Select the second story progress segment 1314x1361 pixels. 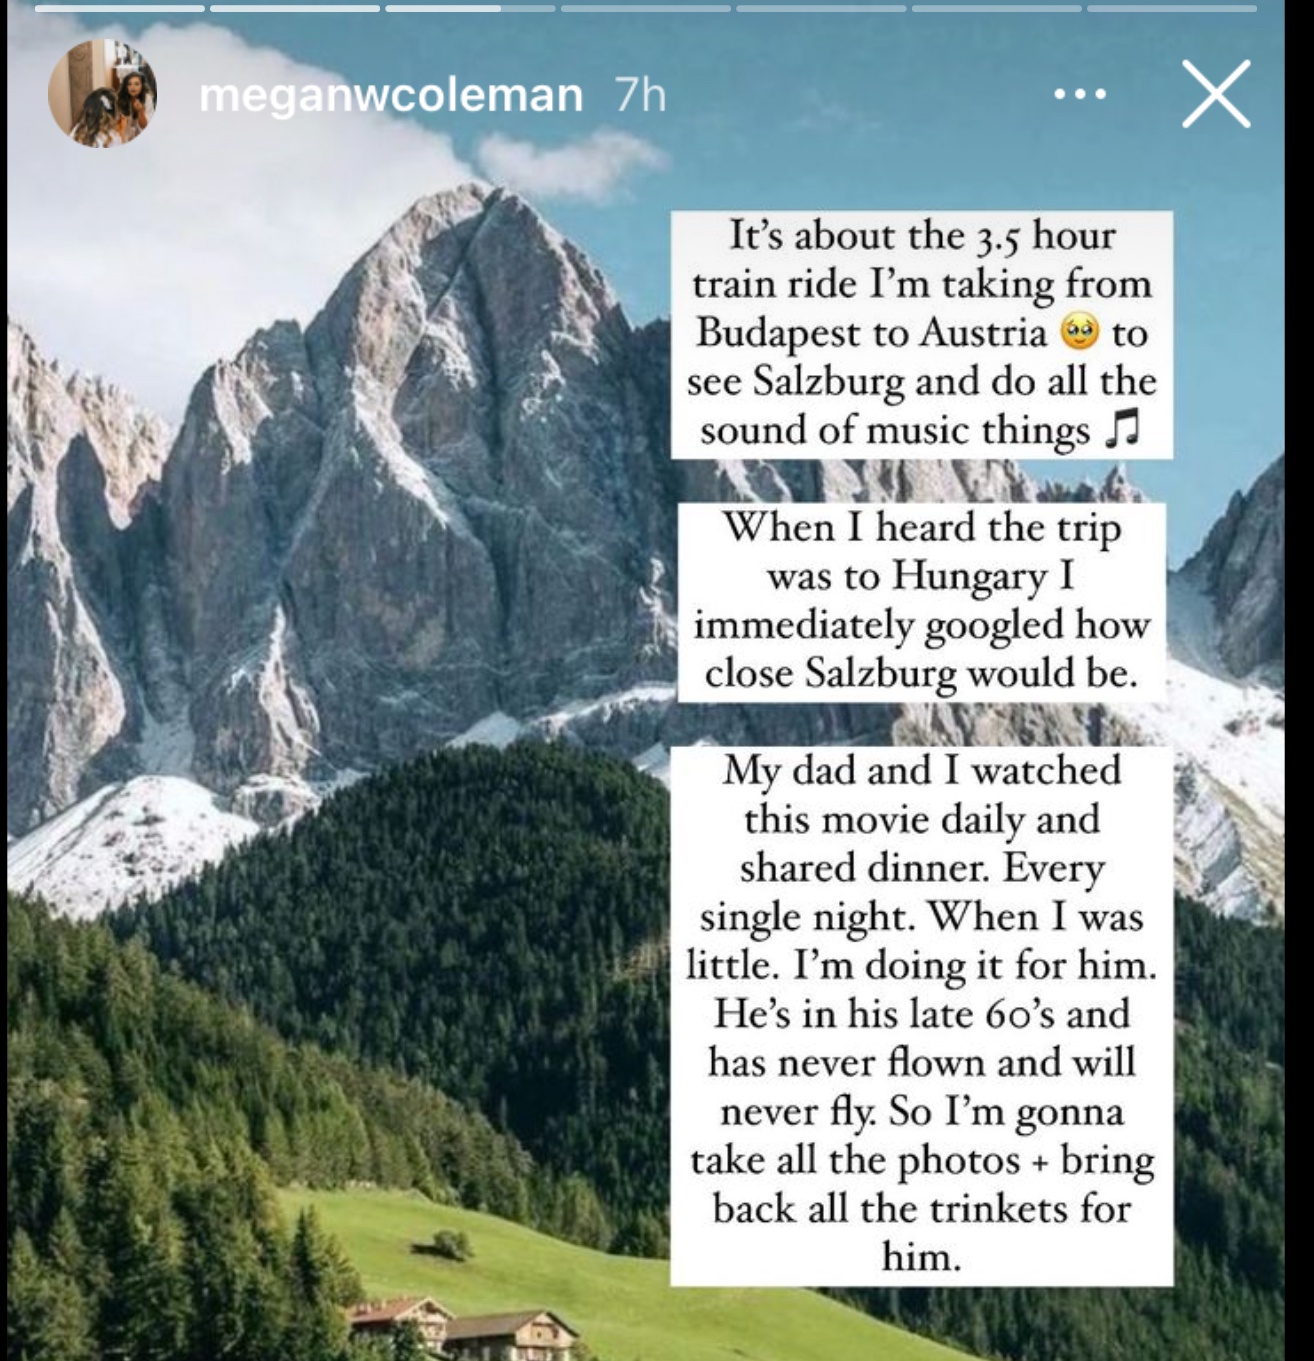click(295, 8)
